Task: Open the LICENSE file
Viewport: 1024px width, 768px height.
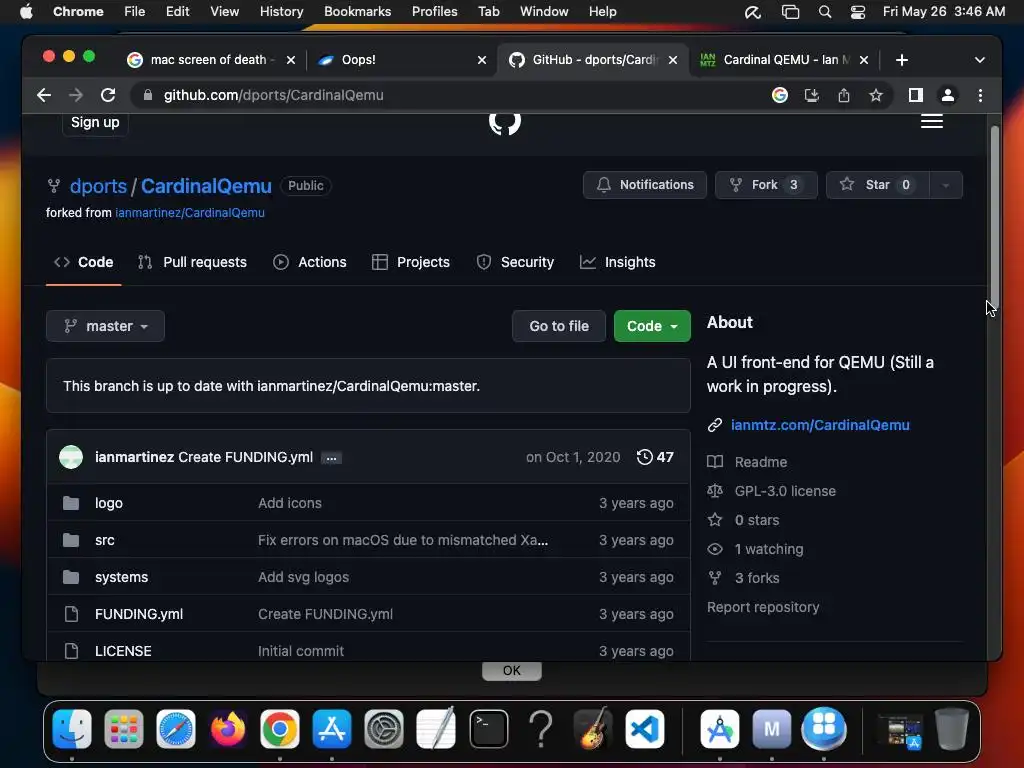Action: point(123,651)
